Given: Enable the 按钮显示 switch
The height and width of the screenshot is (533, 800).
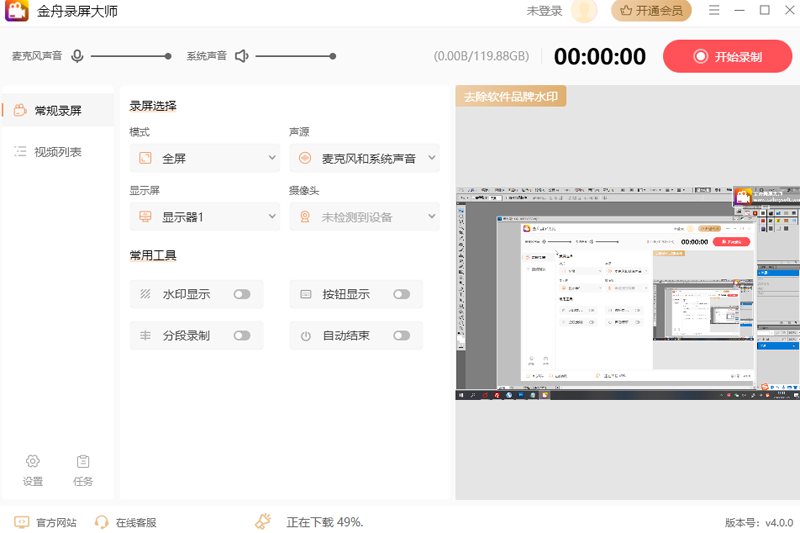Looking at the screenshot, I should tap(401, 294).
